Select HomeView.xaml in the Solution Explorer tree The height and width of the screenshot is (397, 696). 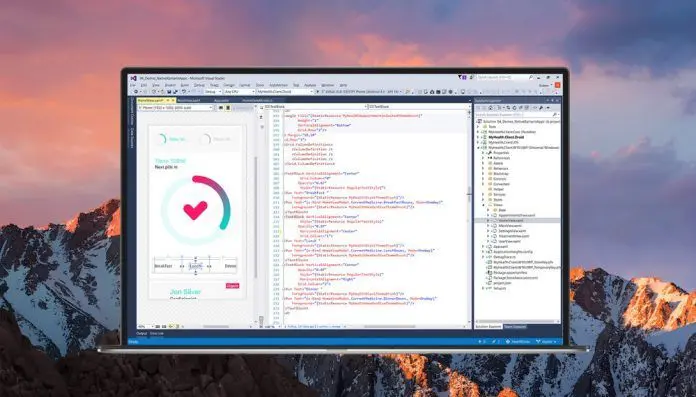(x=510, y=220)
